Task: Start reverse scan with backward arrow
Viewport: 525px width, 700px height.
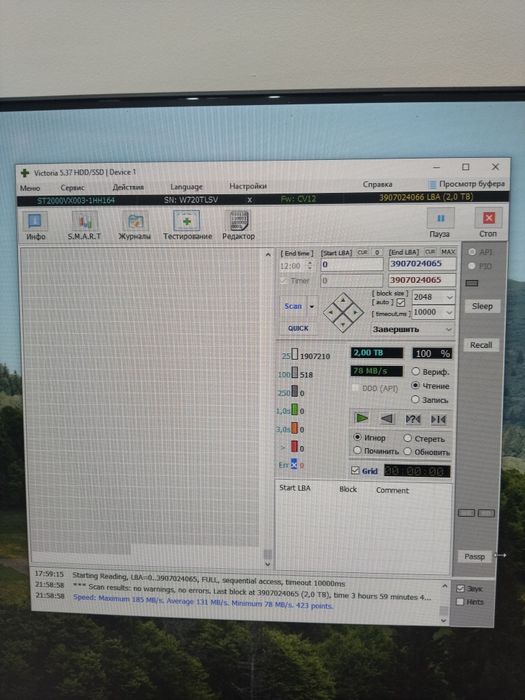Action: (387, 419)
